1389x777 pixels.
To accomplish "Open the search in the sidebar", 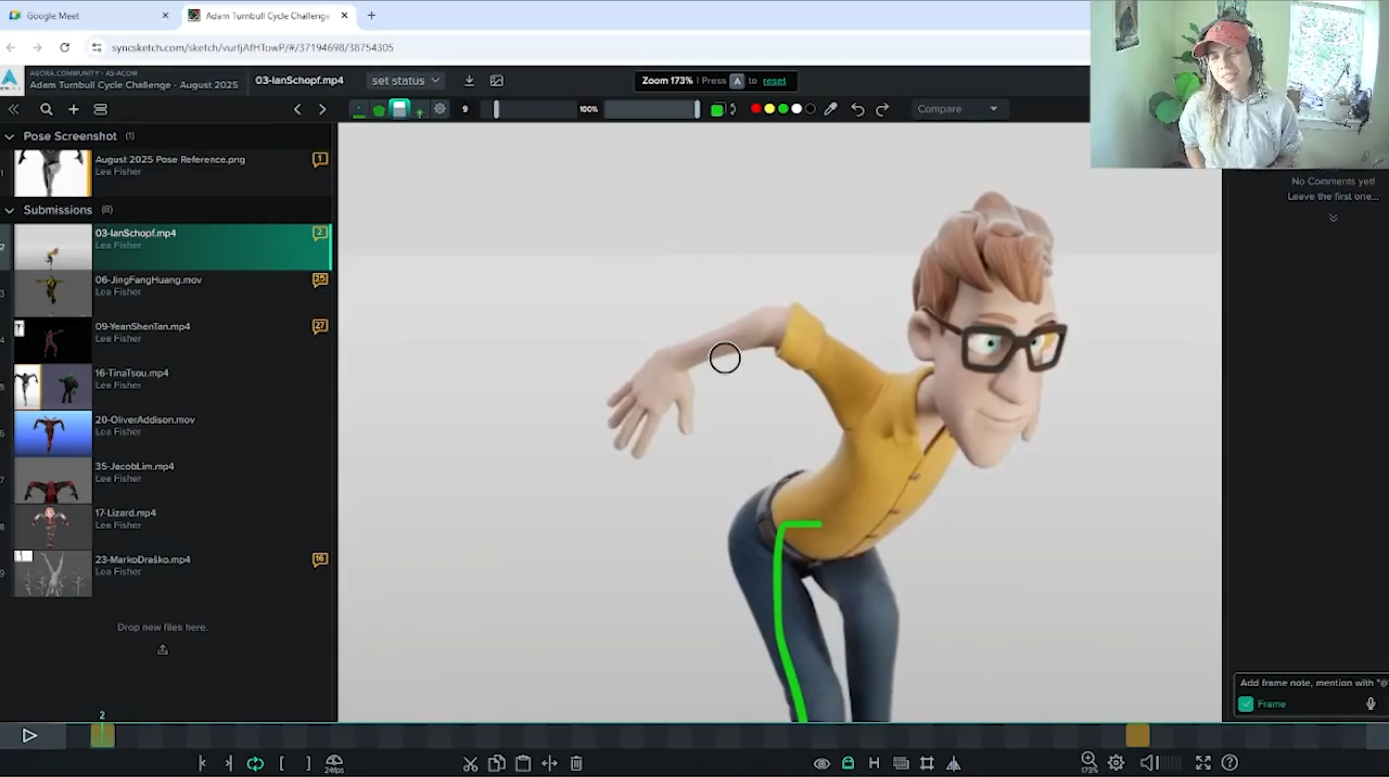I will [46, 109].
